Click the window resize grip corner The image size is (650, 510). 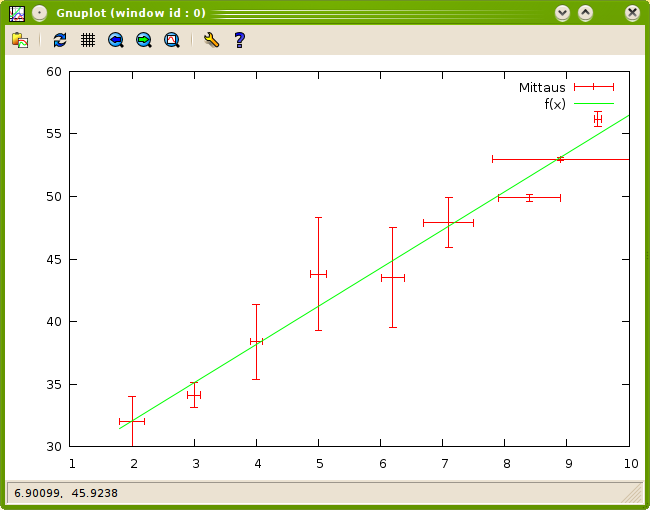click(633, 493)
